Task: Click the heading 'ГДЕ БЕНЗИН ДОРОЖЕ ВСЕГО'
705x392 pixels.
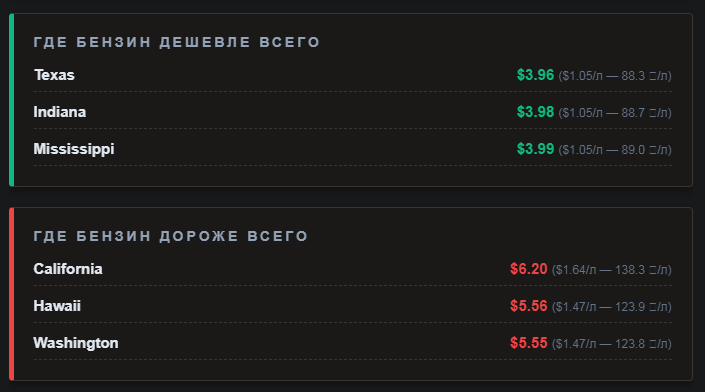Action: [x=171, y=236]
